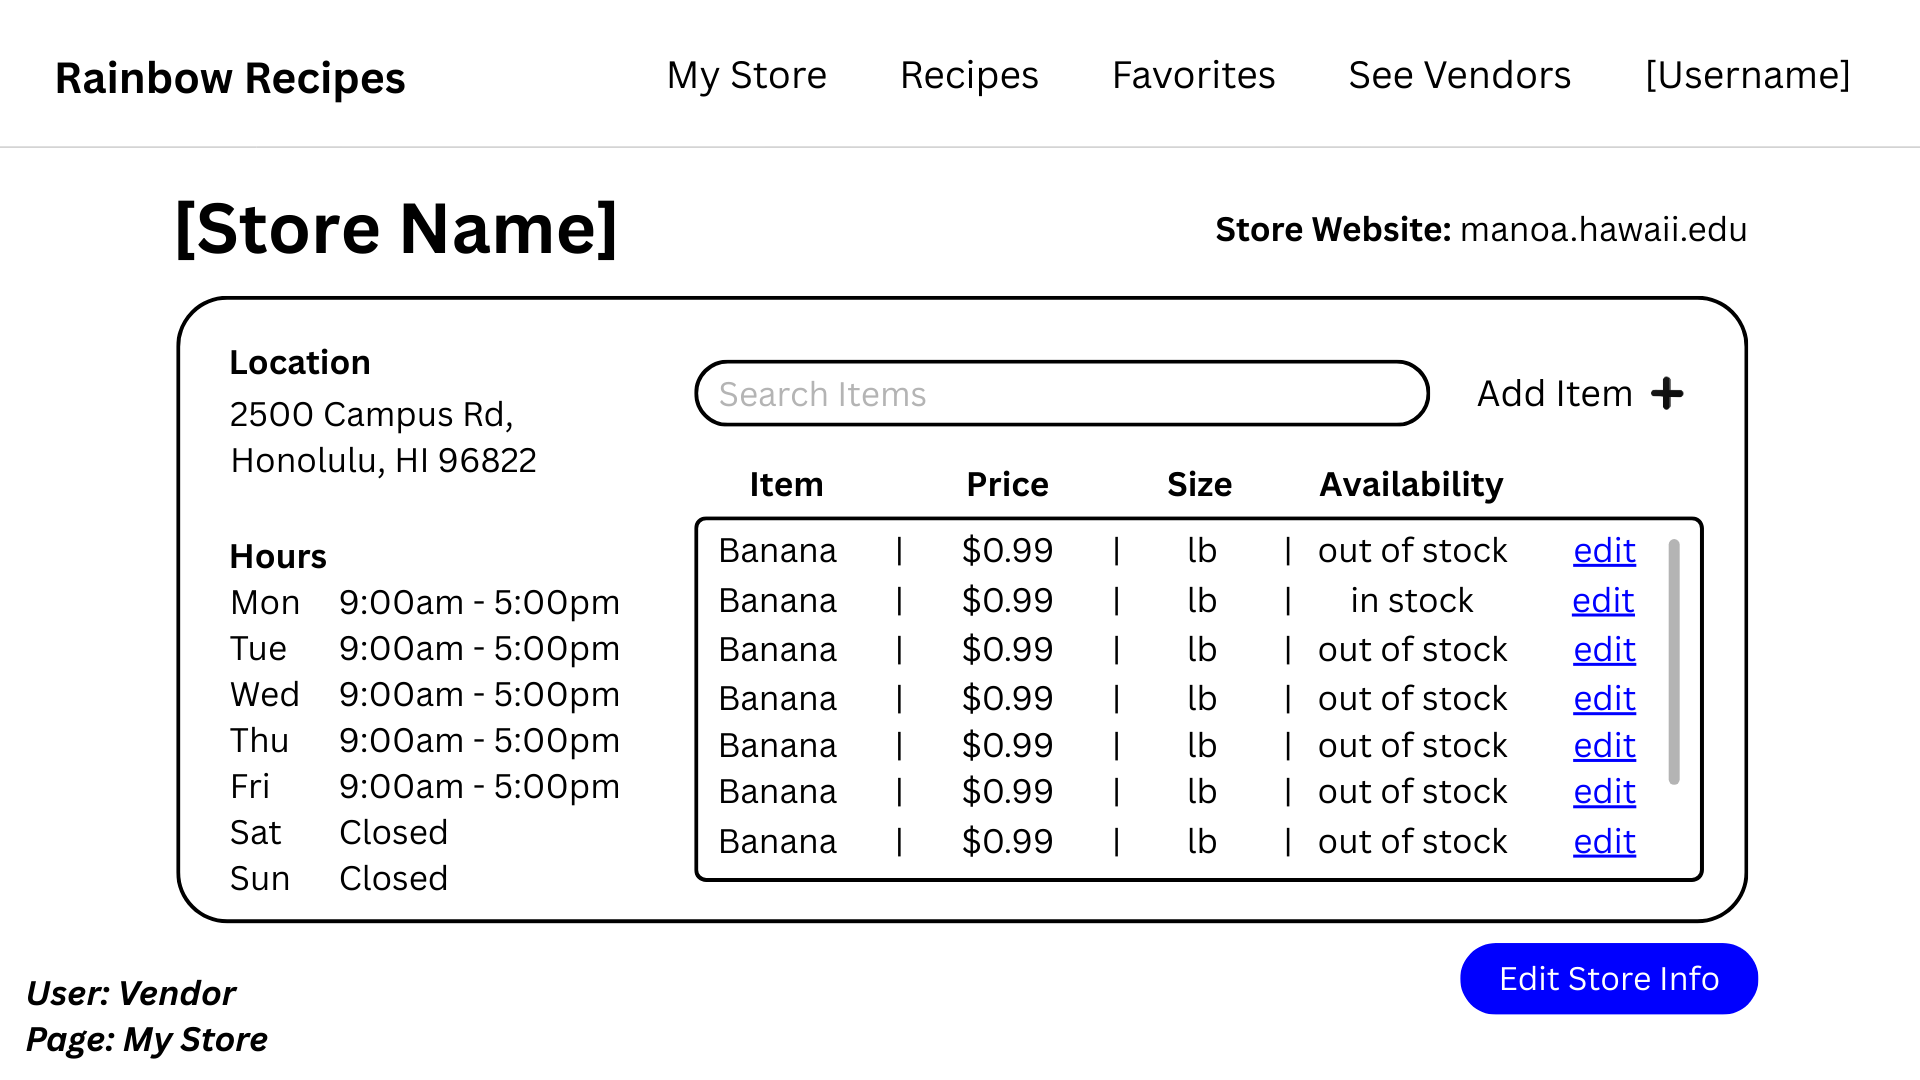1920x1080 pixels.
Task: Go to the Recipes page
Action: (969, 75)
